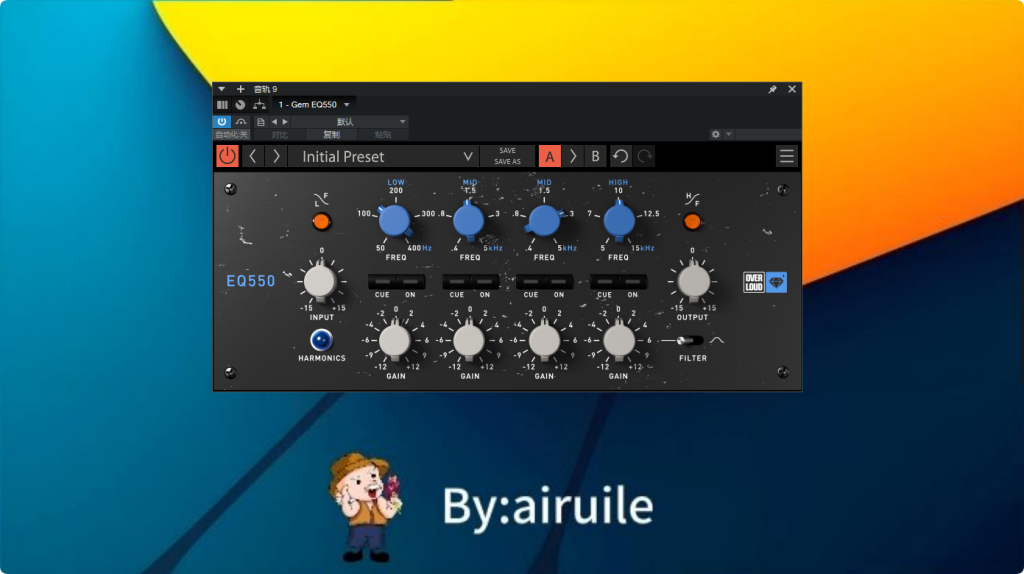Image resolution: width=1024 pixels, height=574 pixels.
Task: Toggle the blue host bypass power button
Action: pyautogui.click(x=222, y=121)
